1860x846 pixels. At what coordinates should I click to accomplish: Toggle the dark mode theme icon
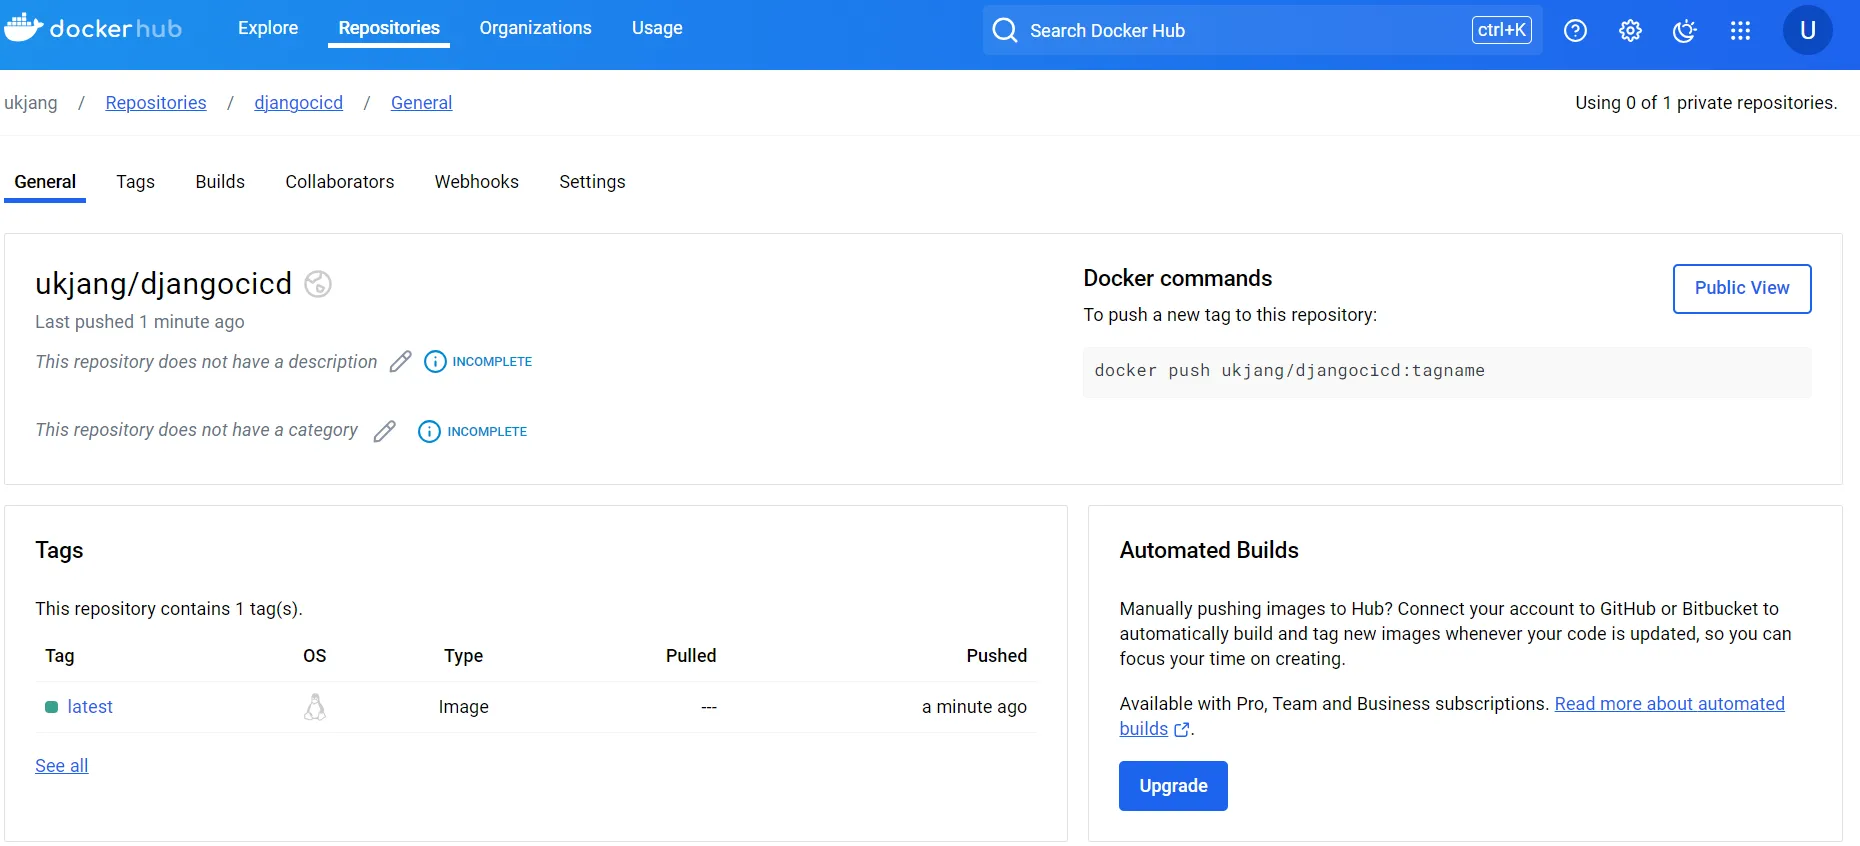pos(1685,31)
